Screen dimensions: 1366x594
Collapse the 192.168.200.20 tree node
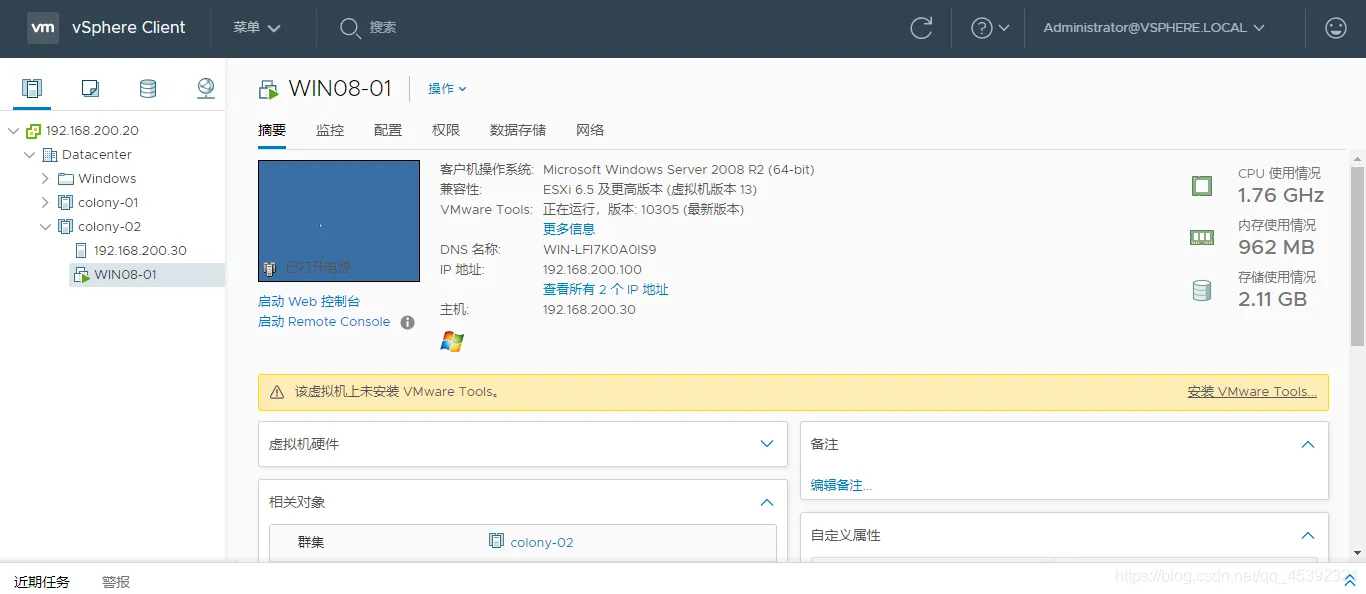tap(13, 131)
